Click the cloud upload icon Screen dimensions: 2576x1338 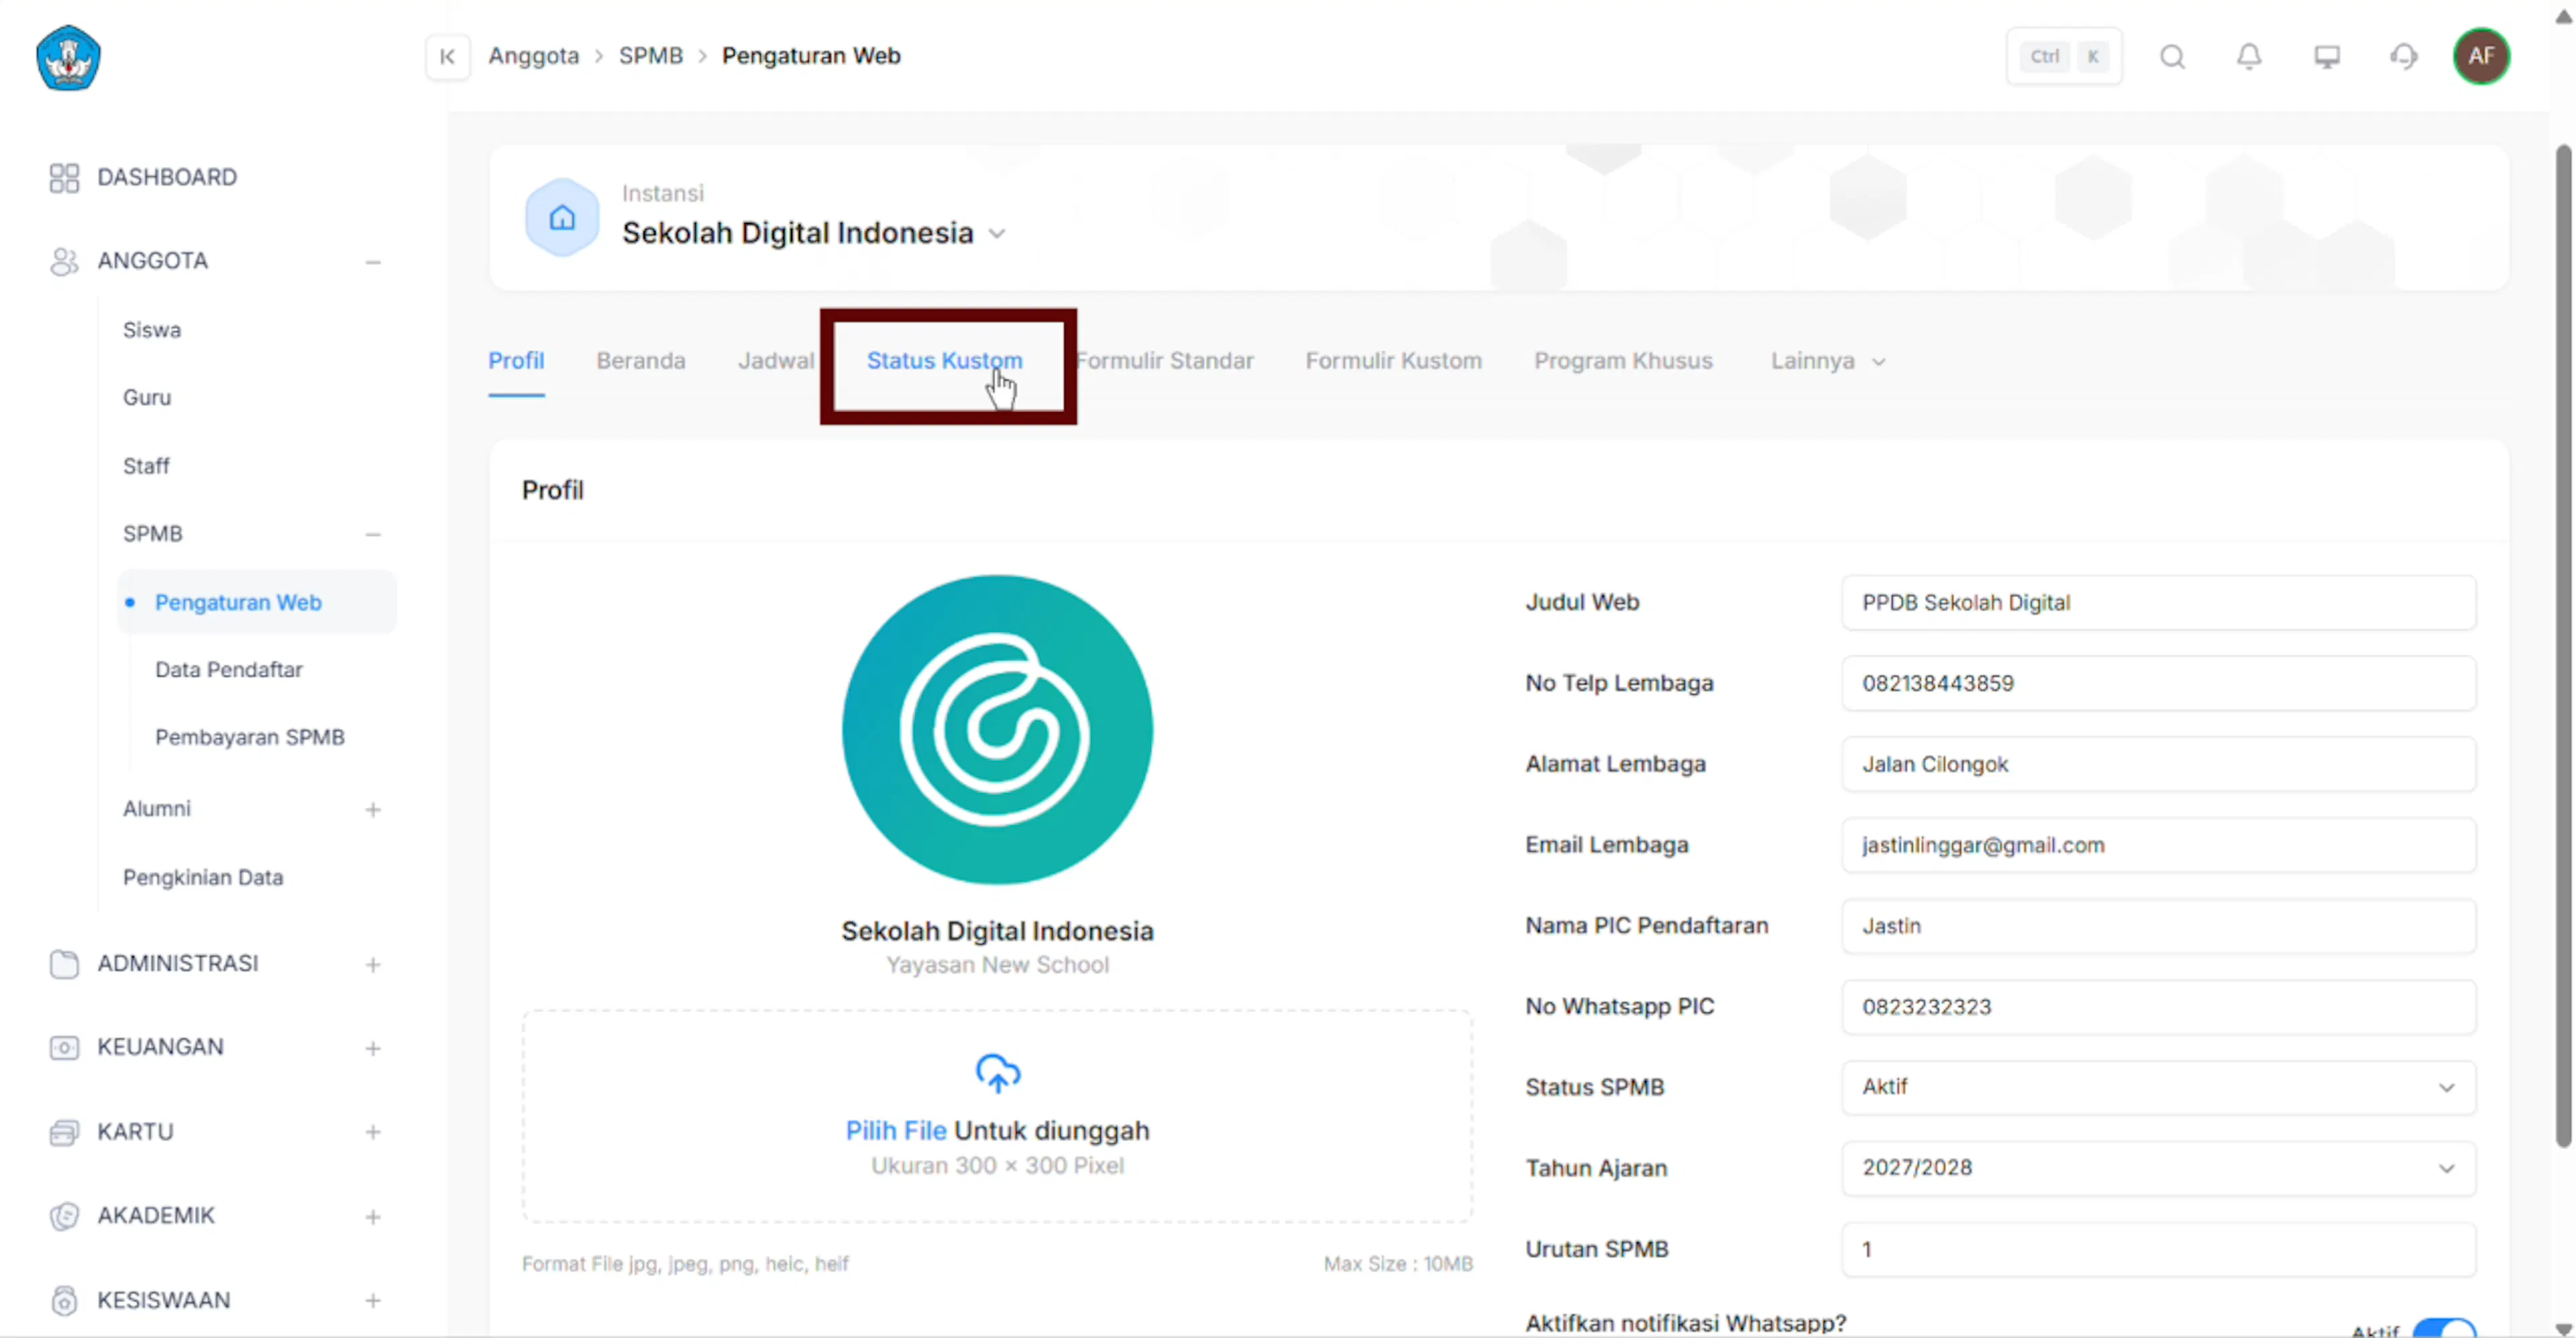click(x=997, y=1073)
